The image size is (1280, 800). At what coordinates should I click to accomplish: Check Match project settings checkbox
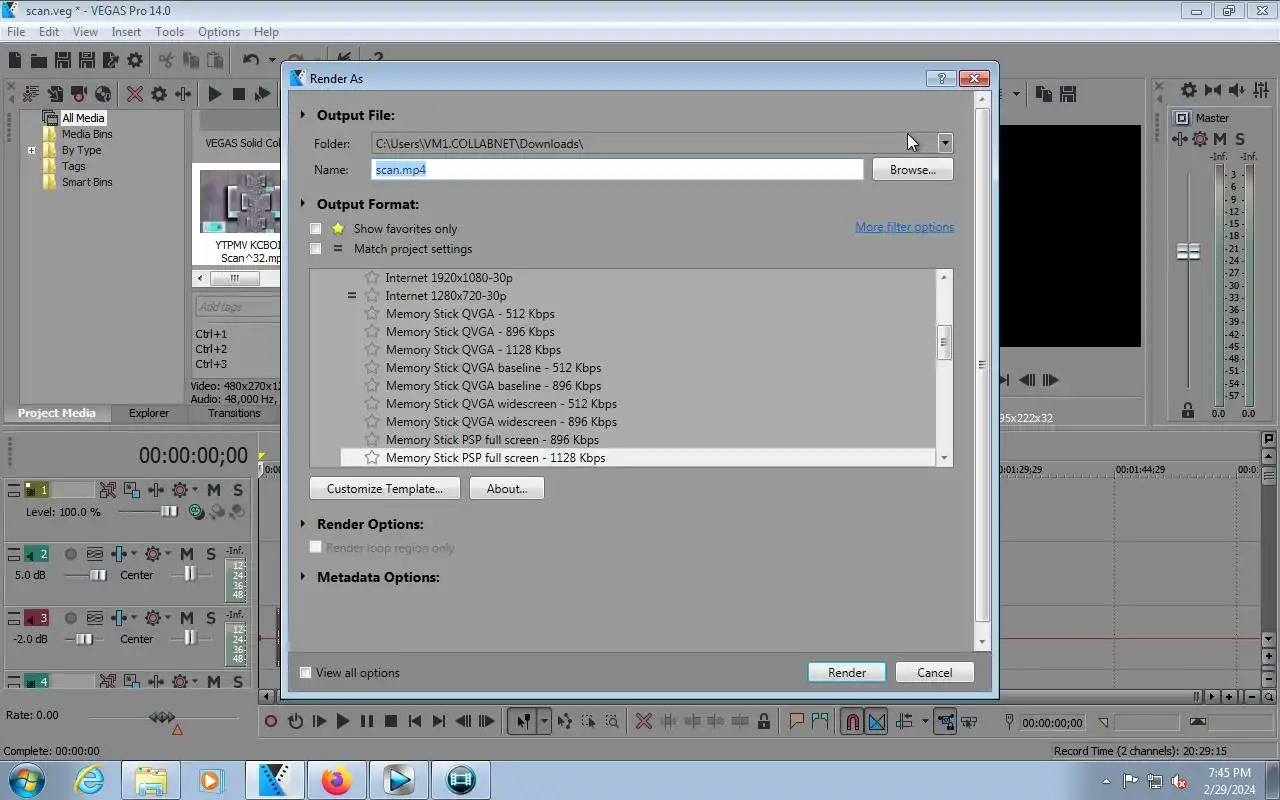click(316, 249)
